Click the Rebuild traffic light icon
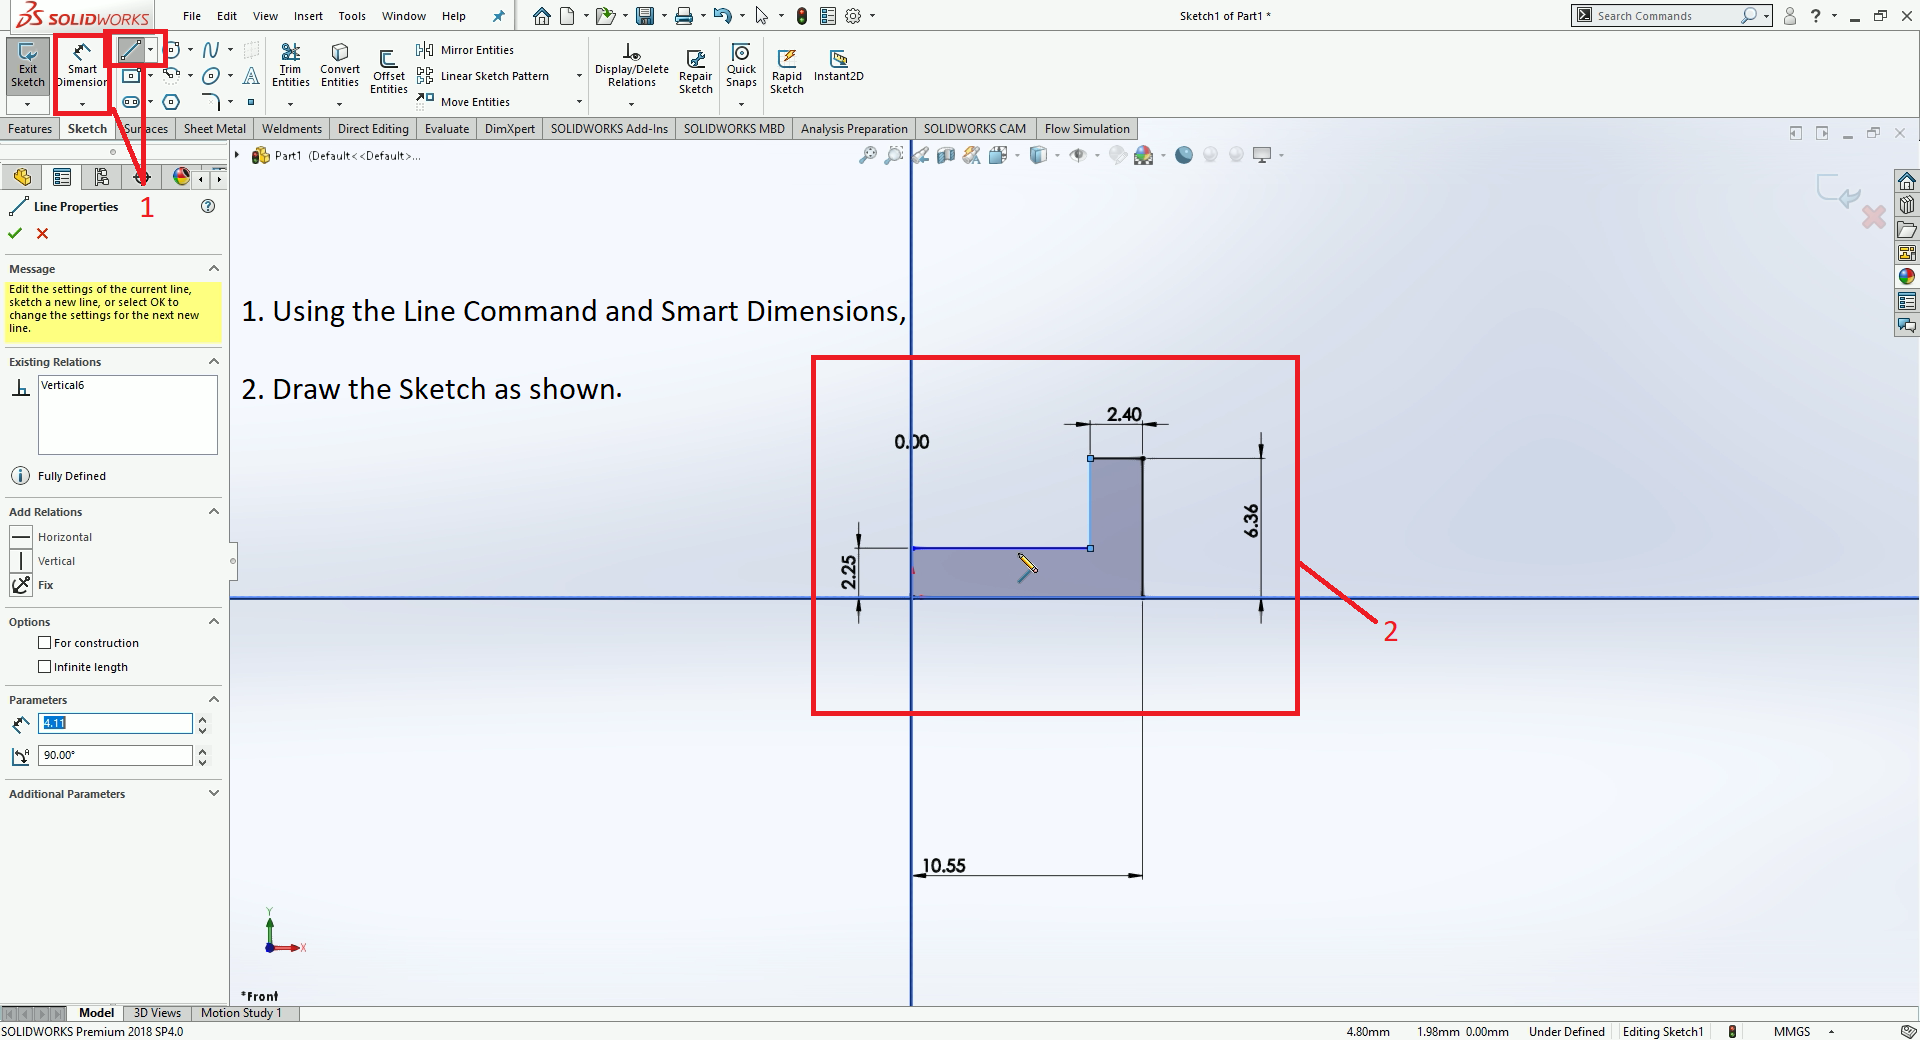Viewport: 1920px width, 1040px height. coord(802,16)
